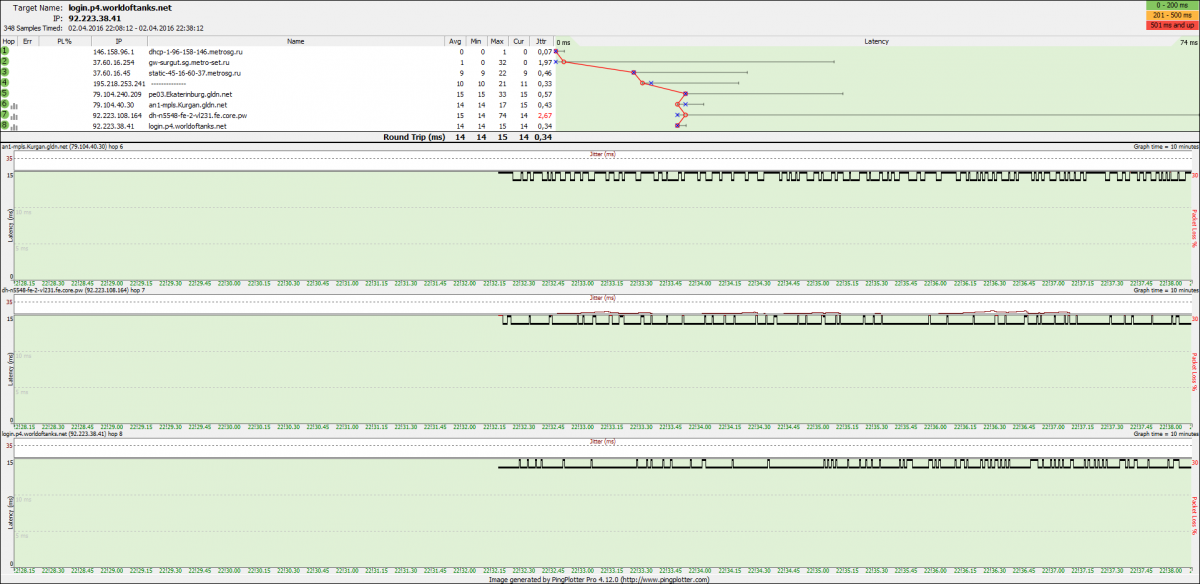Click the Max column header
Screen dimensions: 1200x584
click(x=498, y=41)
